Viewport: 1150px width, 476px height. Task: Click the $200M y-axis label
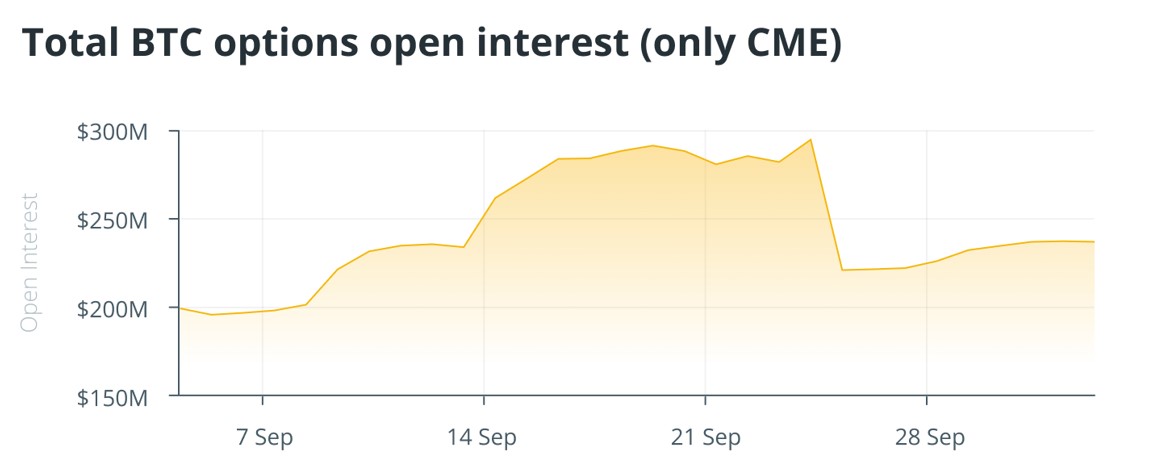112,309
